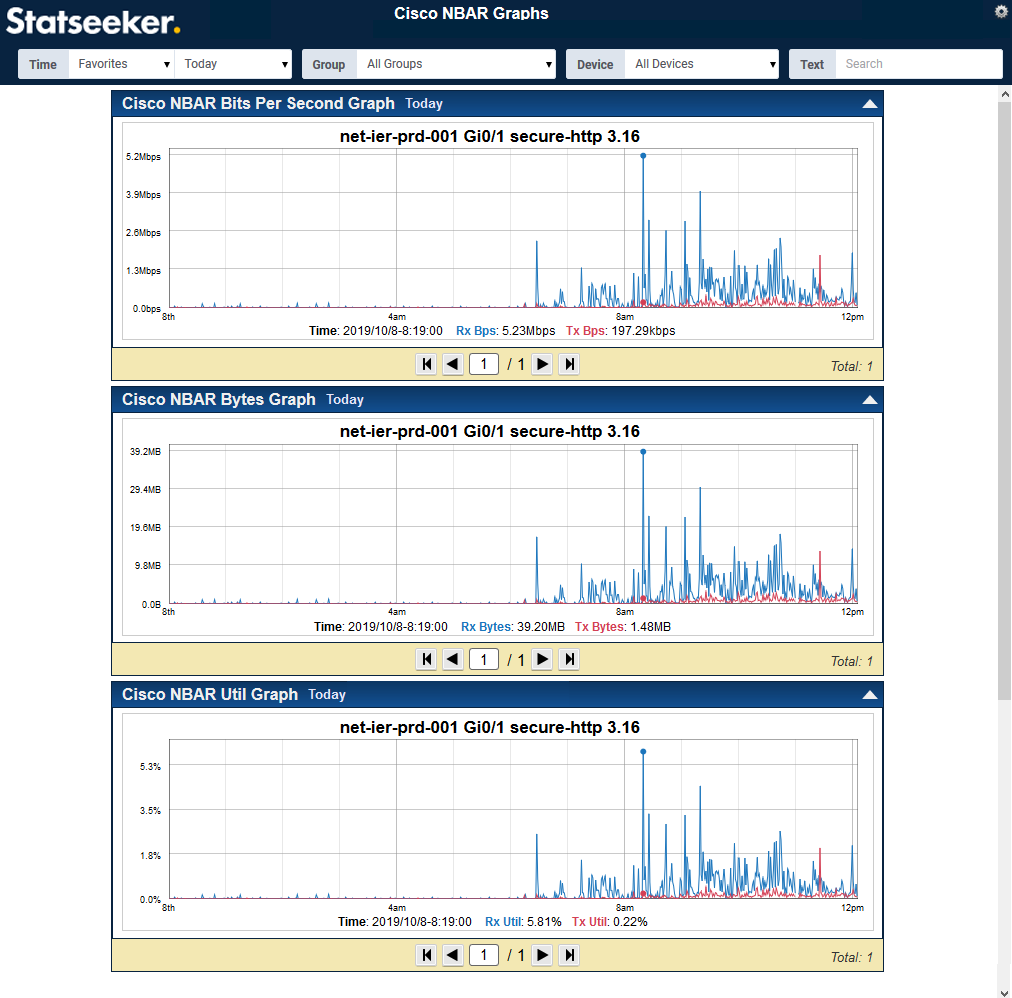Click the page number box in Bytes graph
The height and width of the screenshot is (998, 1012).
point(484,659)
